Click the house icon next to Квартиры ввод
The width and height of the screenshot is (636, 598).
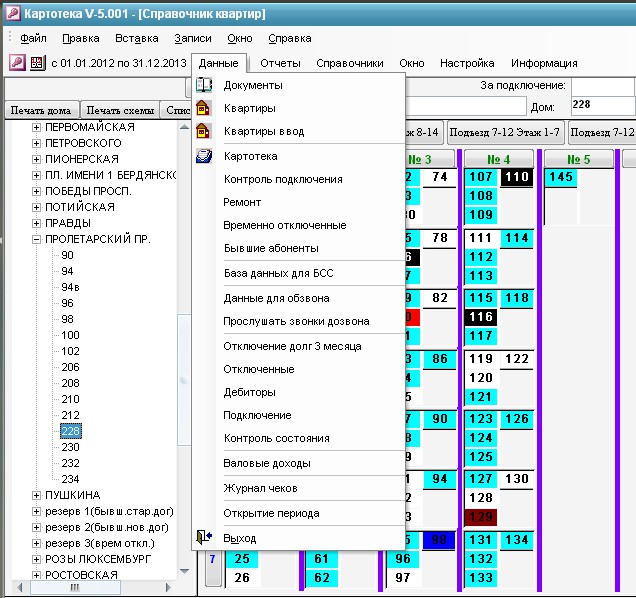coord(203,131)
